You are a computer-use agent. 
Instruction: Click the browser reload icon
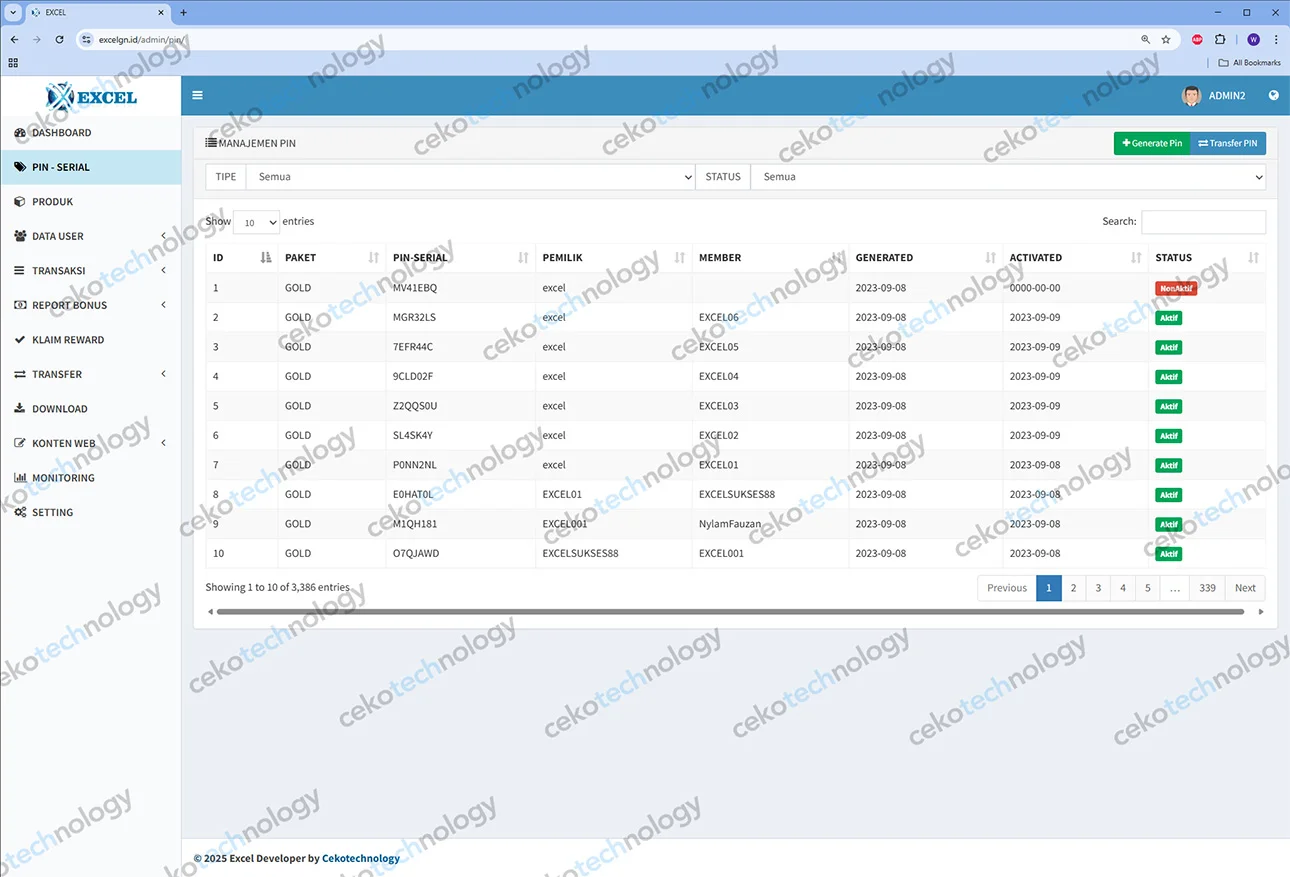(x=59, y=39)
